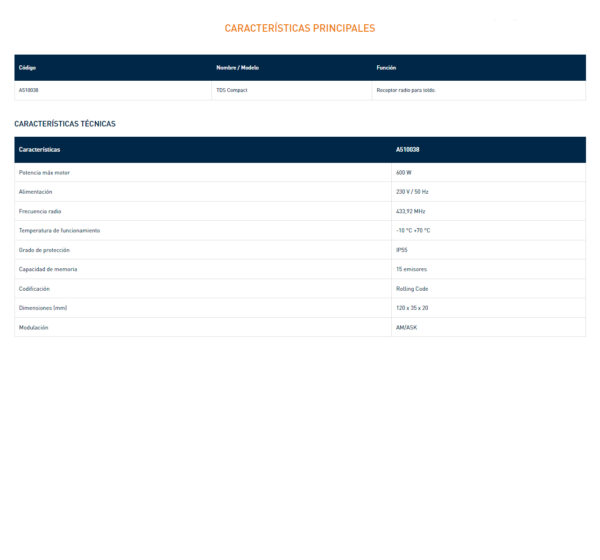Select the 'Nombre / Modelo' column header
The image size is (600, 560).
point(237,68)
